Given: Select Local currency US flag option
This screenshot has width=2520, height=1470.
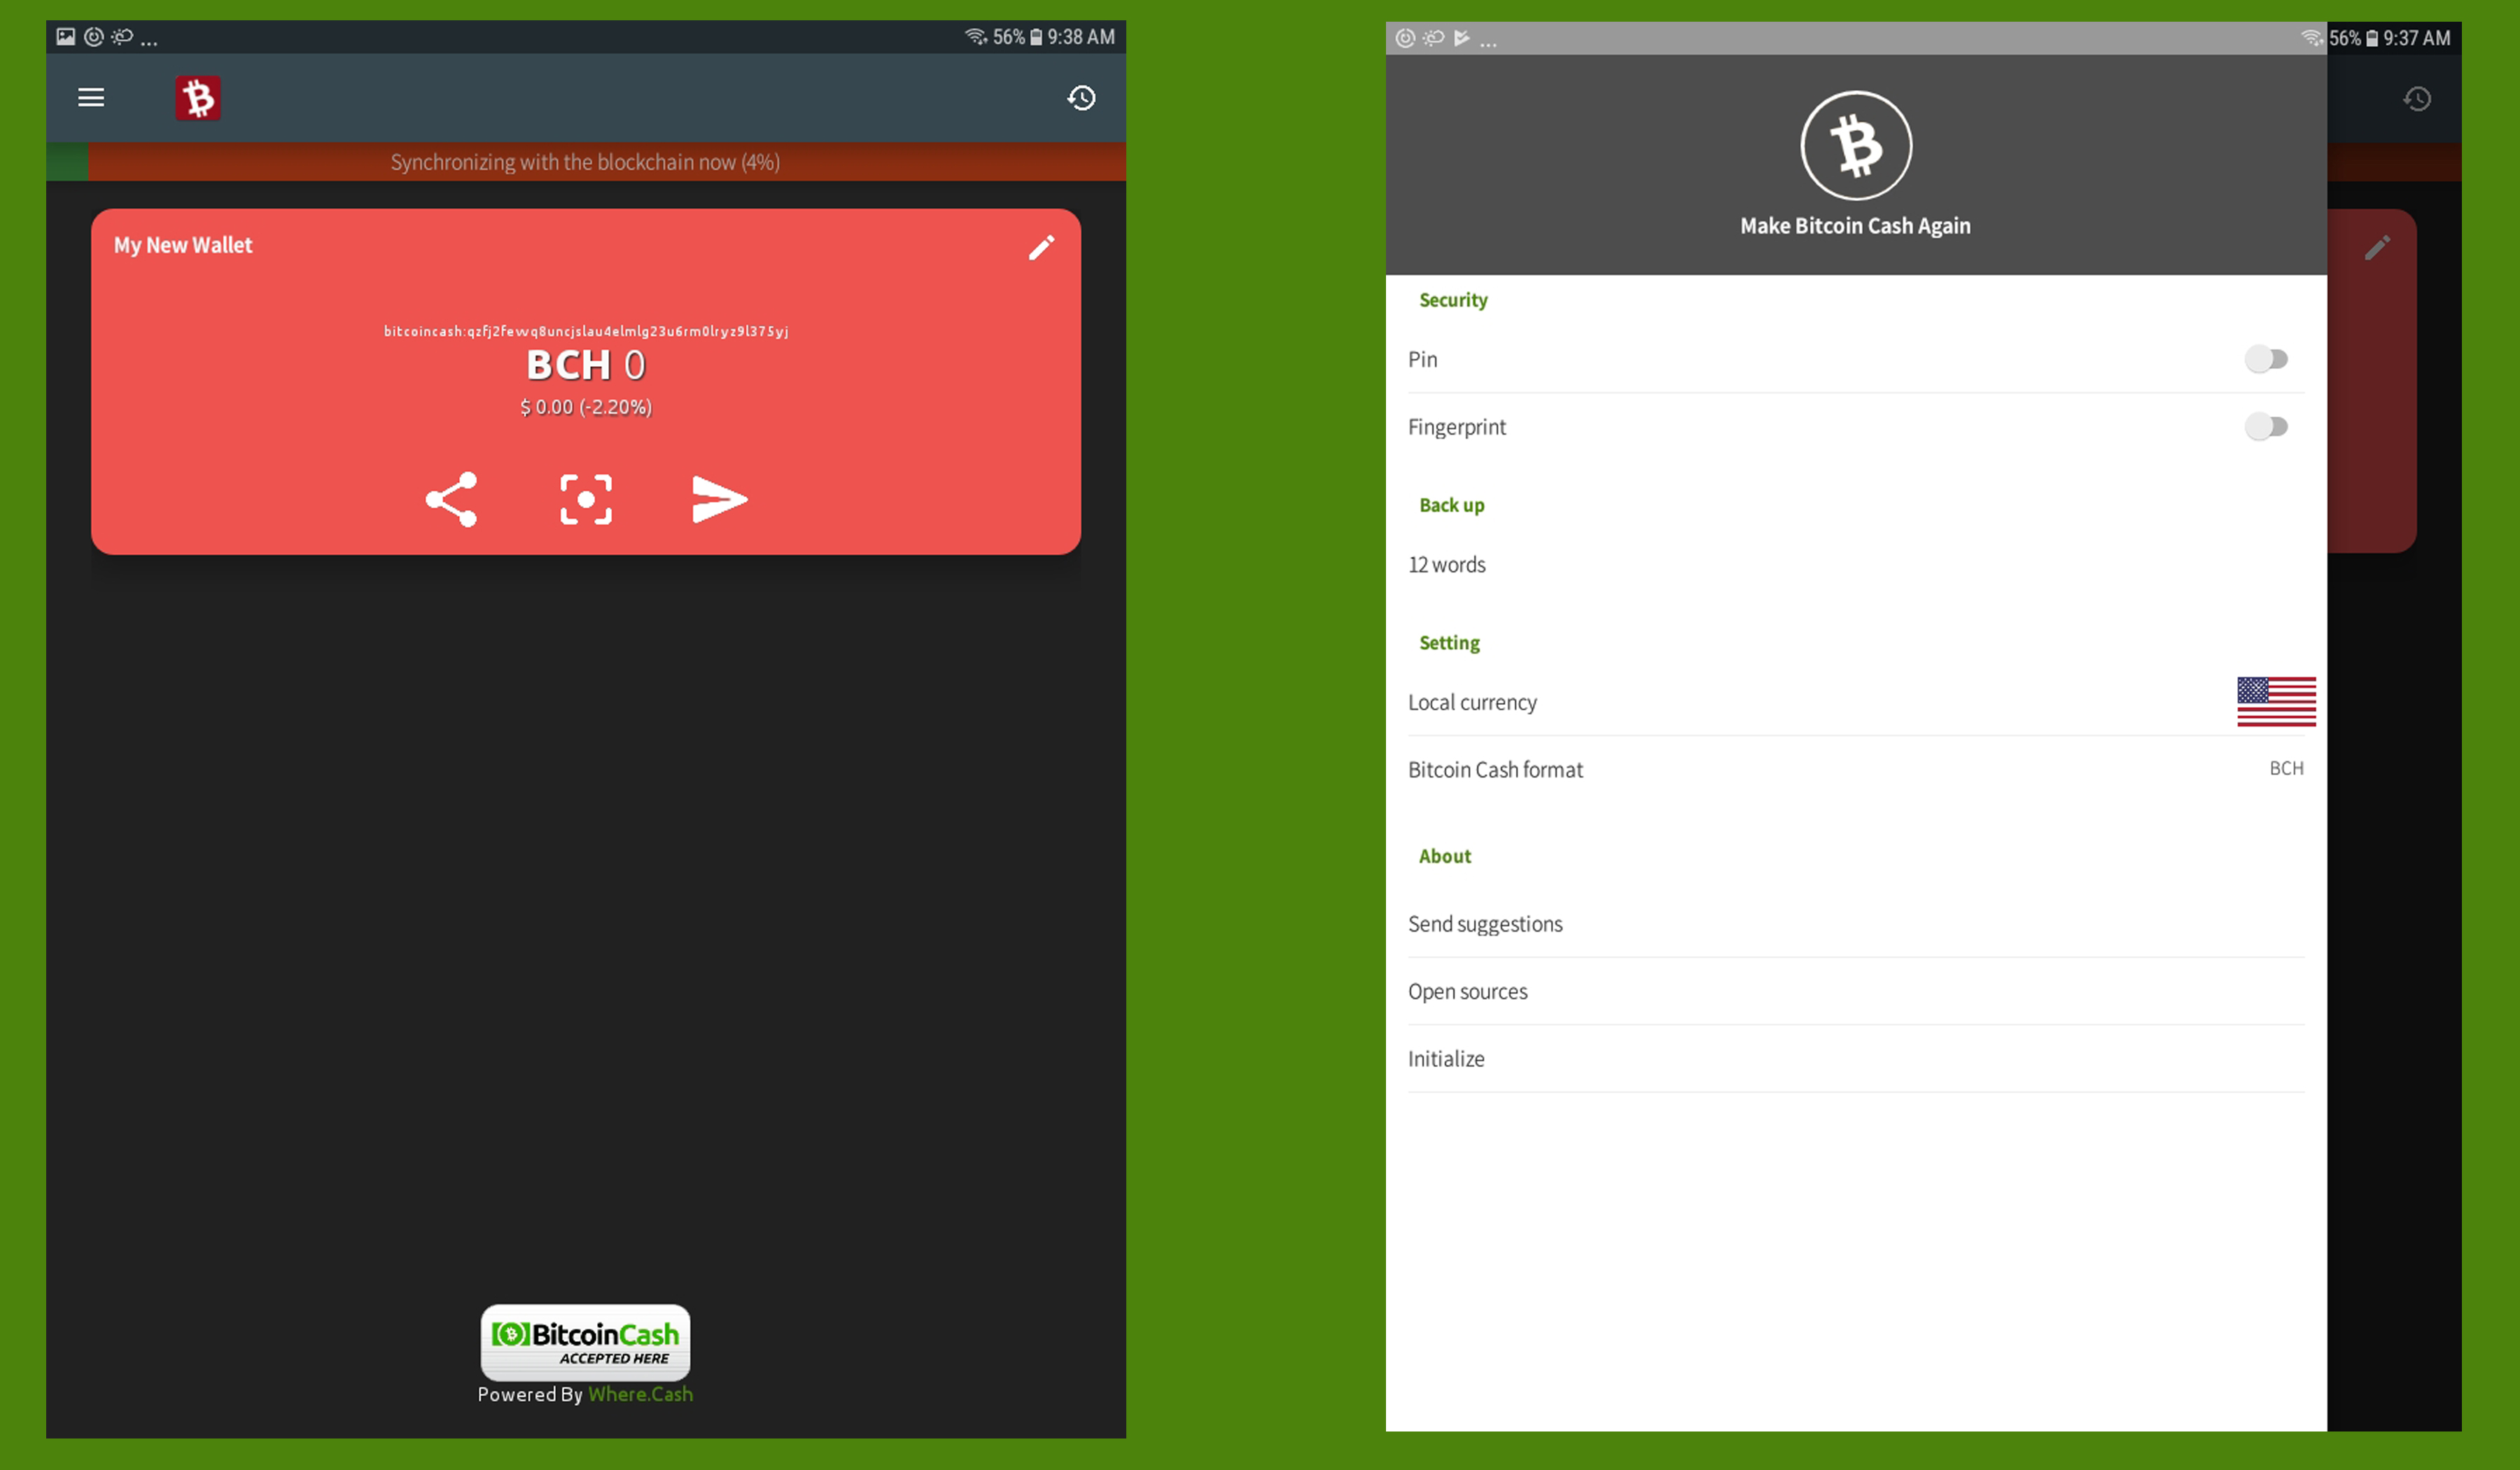Looking at the screenshot, I should [x=2275, y=700].
